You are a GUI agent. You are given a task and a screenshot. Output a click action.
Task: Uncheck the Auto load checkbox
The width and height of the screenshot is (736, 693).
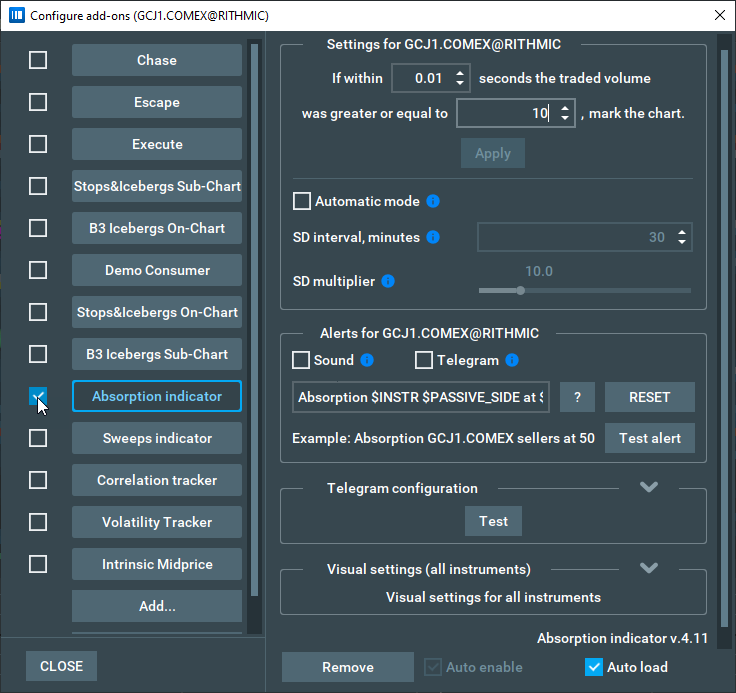pos(594,667)
